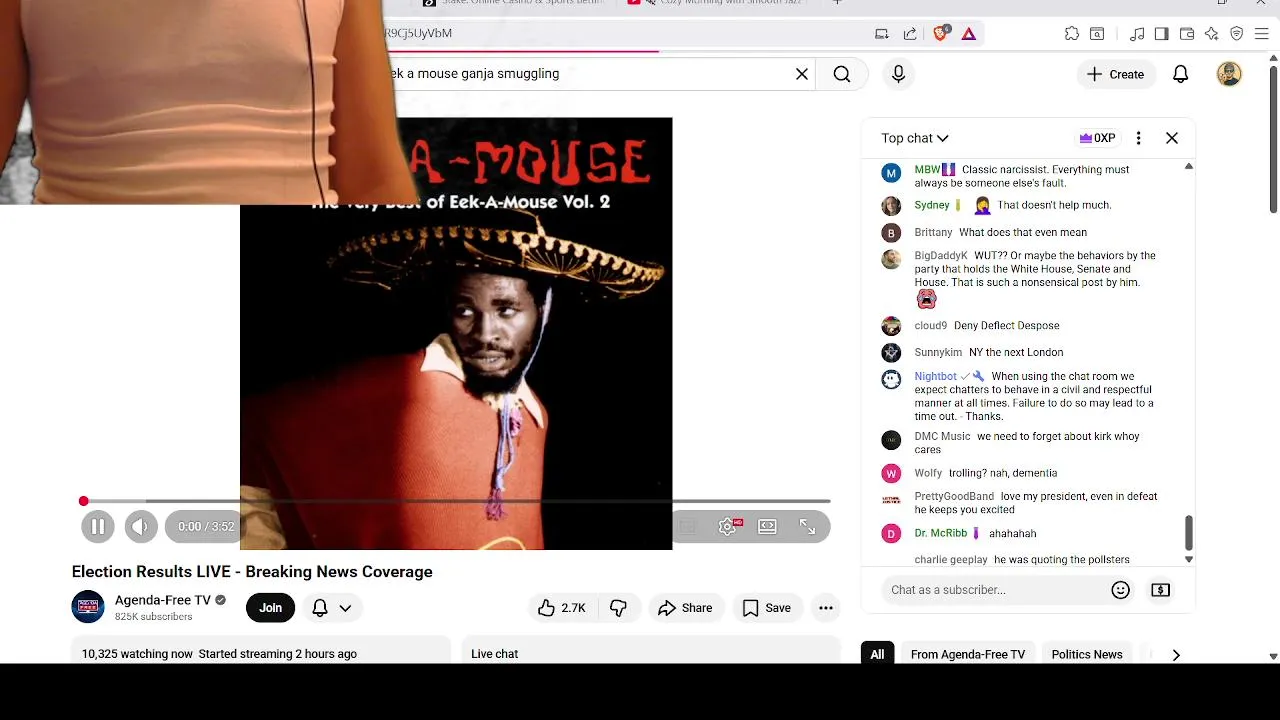Save the video to a playlist

pos(766,608)
